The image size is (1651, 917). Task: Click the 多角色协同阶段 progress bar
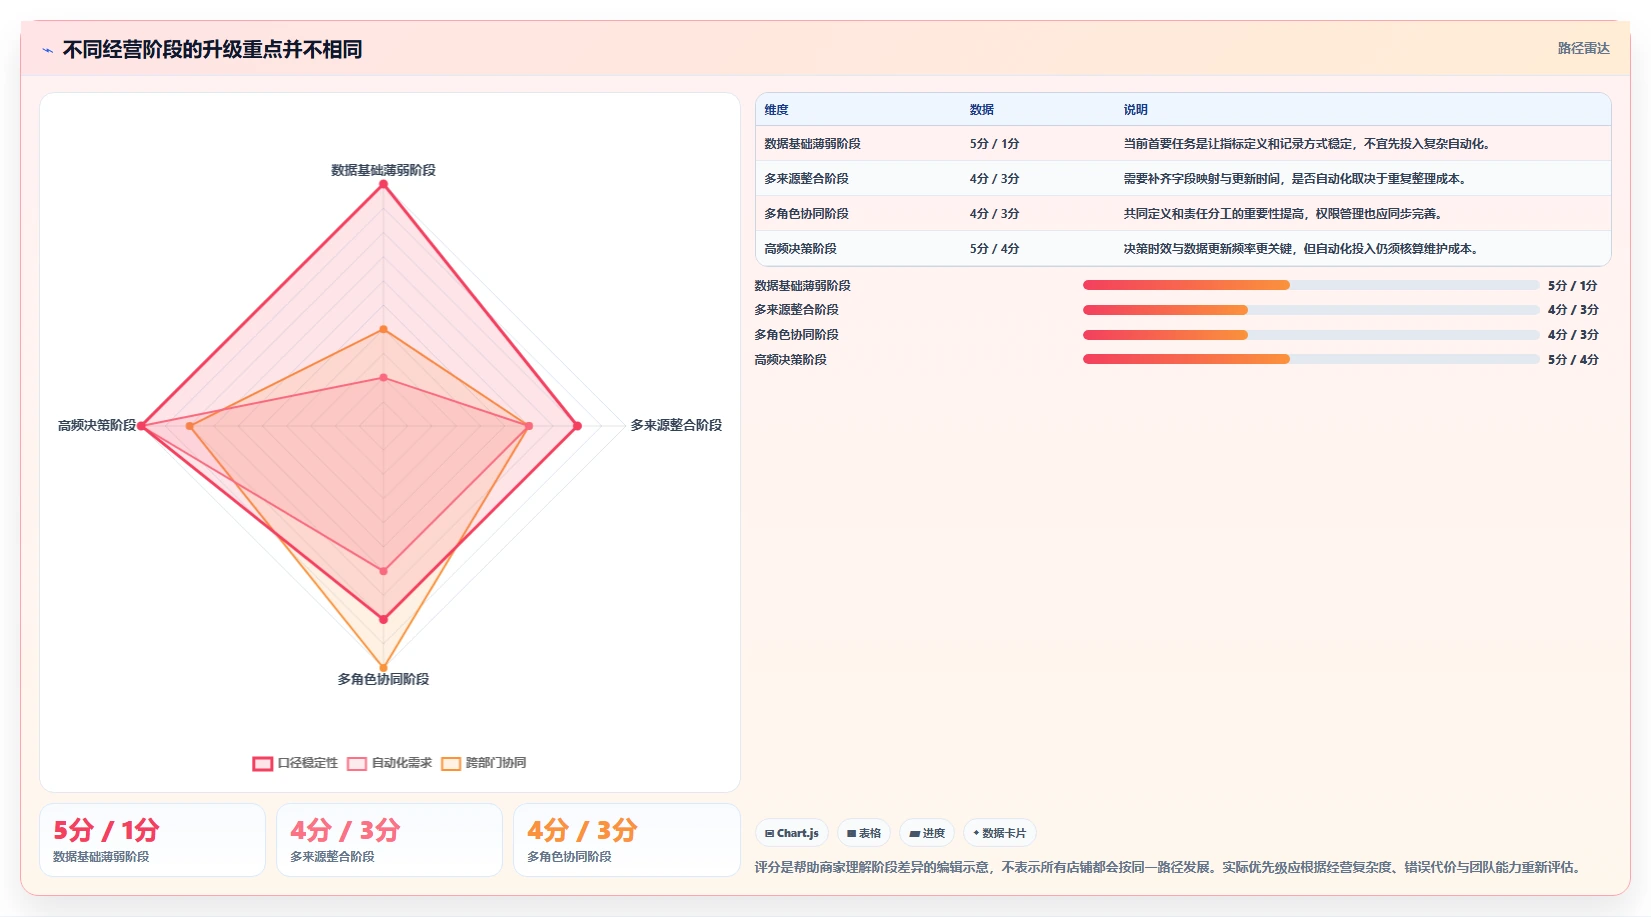1311,335
